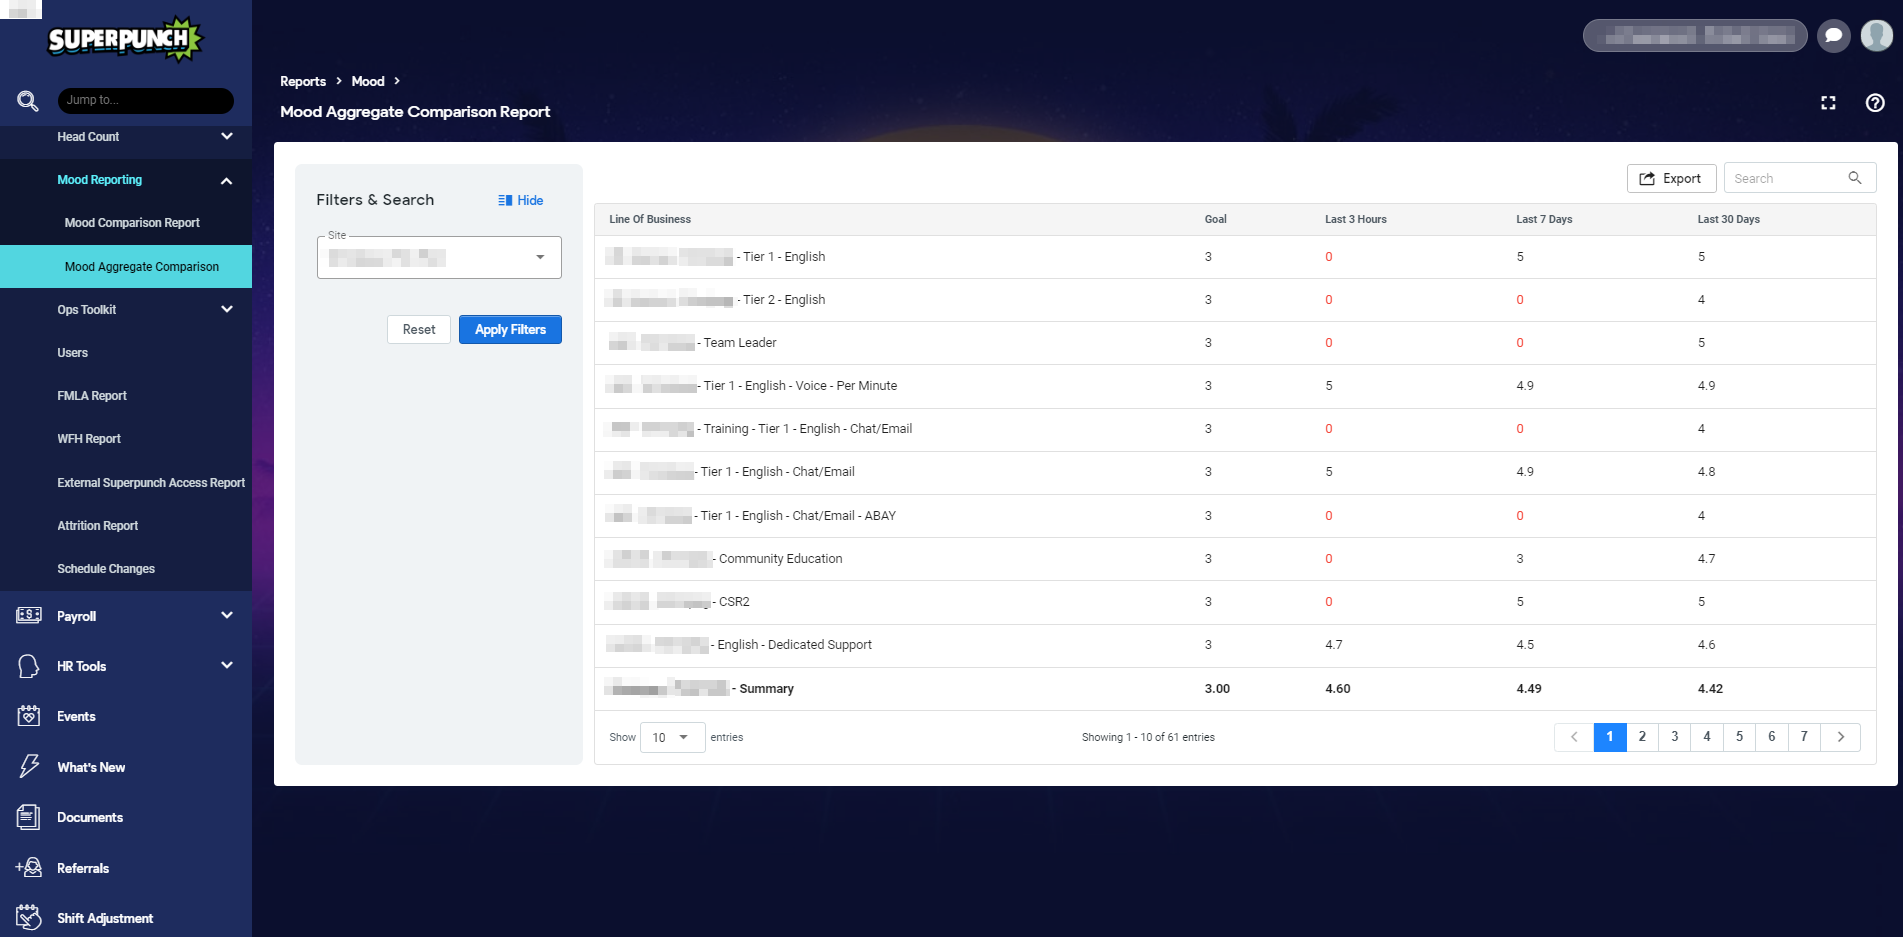Screen dimensions: 1903x937
Task: Open Events via the calendar icon
Action: coord(27,716)
